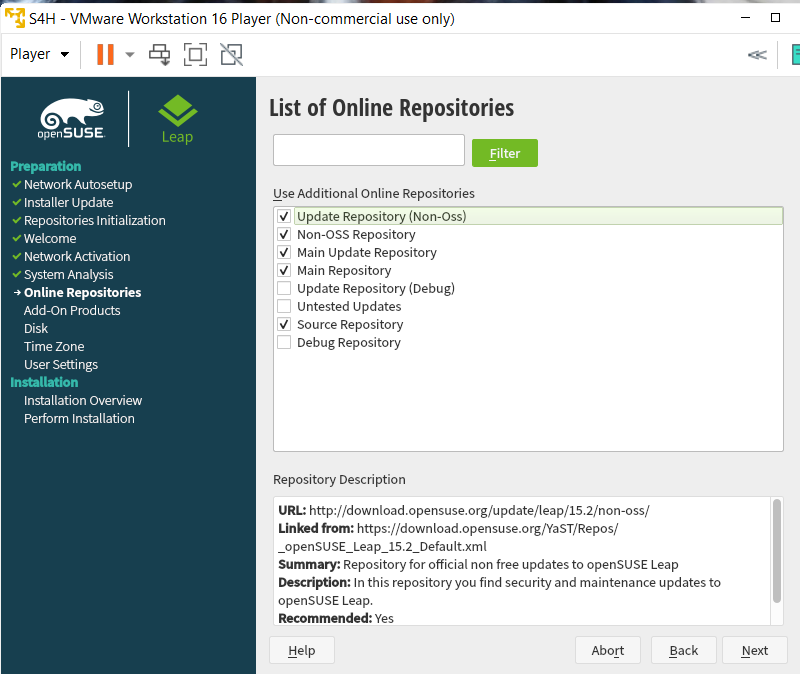Enable the Update Repository (Debug) checkbox
800x674 pixels.
pos(284,288)
